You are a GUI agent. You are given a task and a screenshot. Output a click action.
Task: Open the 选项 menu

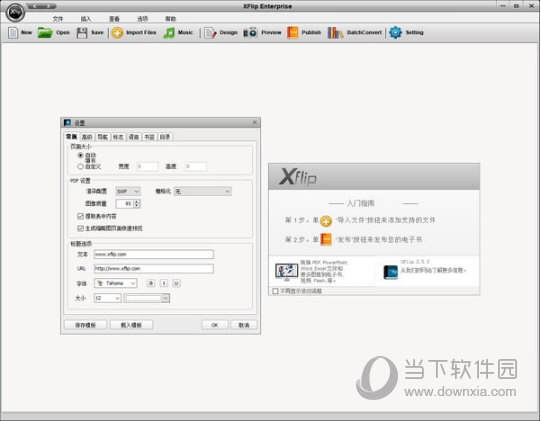[142, 19]
